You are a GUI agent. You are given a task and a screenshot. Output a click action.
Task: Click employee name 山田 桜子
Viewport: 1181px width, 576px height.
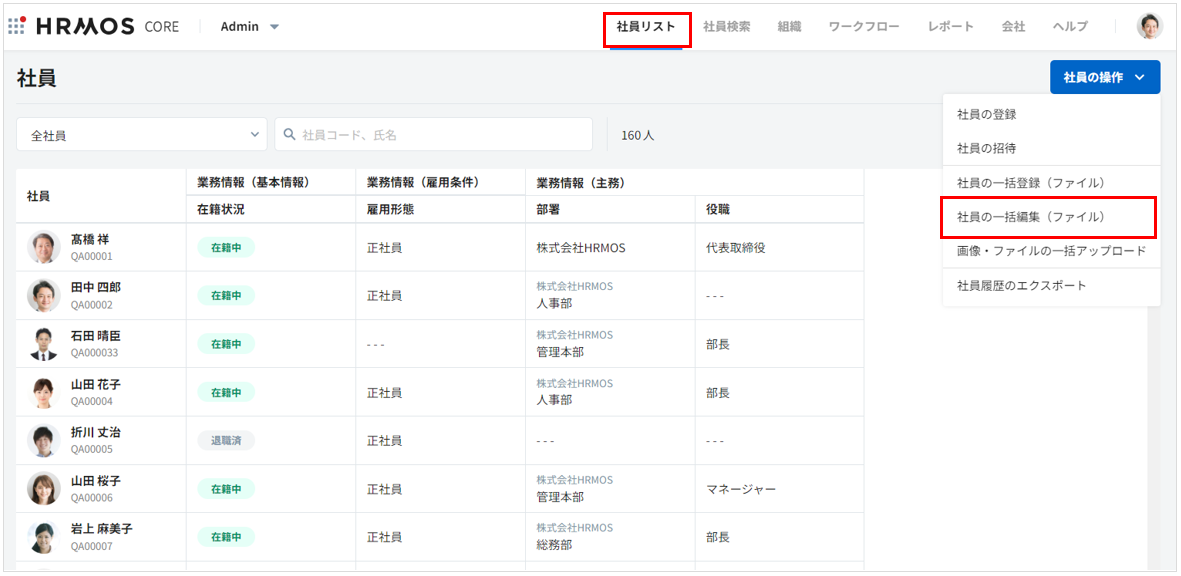95,481
